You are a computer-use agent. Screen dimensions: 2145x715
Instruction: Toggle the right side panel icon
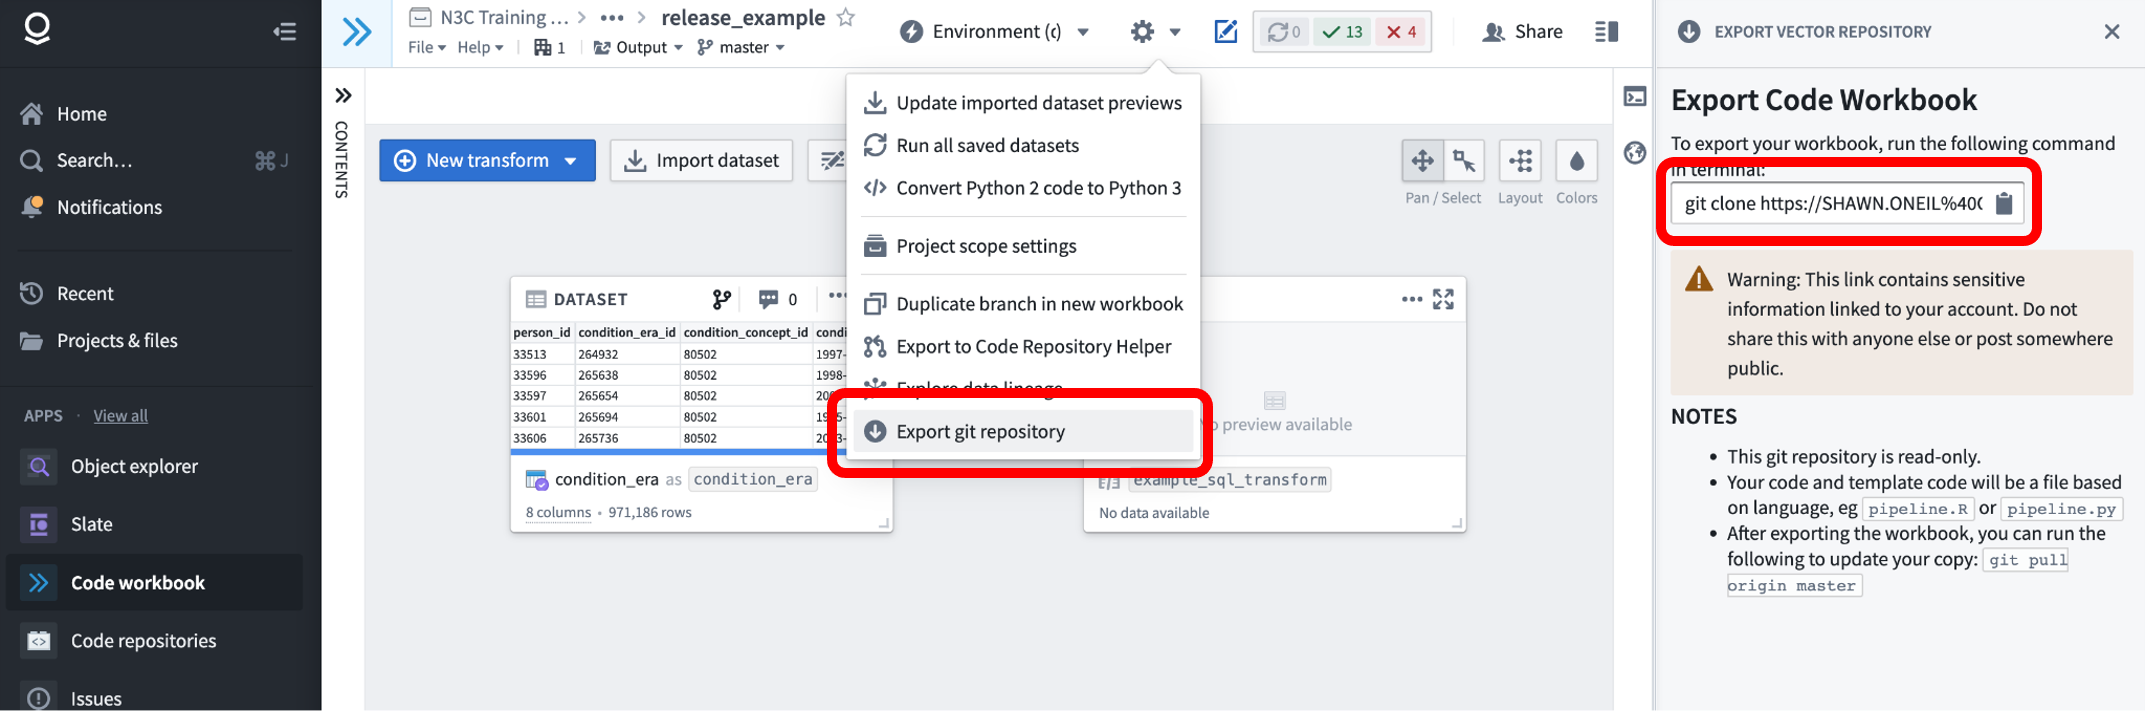tap(1606, 32)
